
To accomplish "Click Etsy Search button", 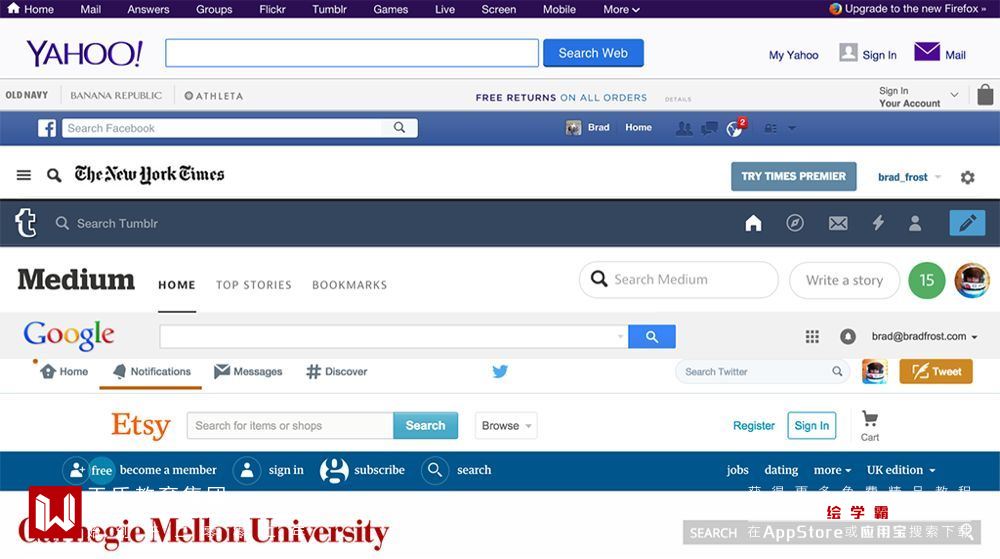I will click(x=425, y=425).
